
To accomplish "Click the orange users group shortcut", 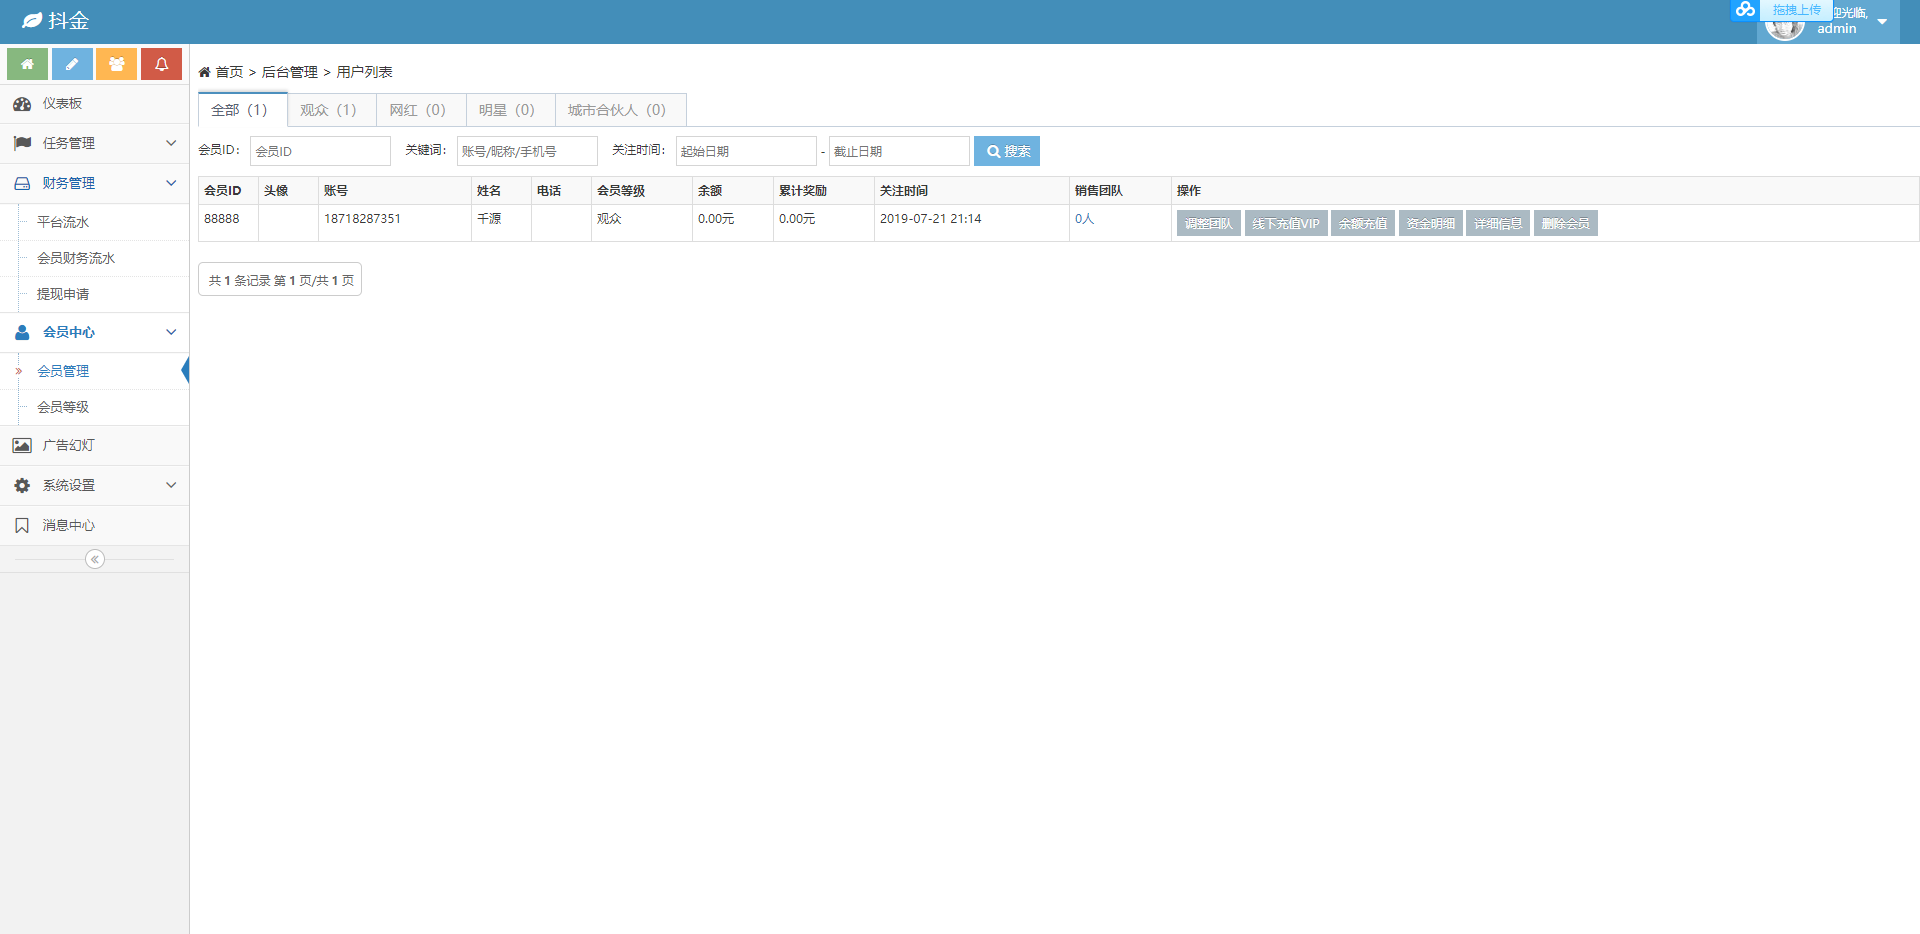I will (x=117, y=64).
